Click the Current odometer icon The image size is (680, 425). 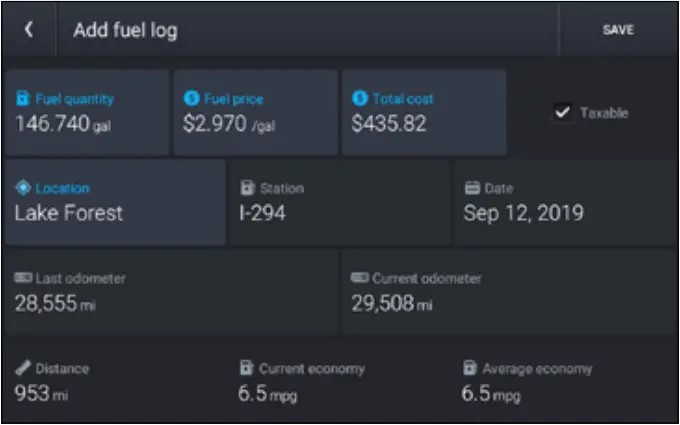(359, 278)
